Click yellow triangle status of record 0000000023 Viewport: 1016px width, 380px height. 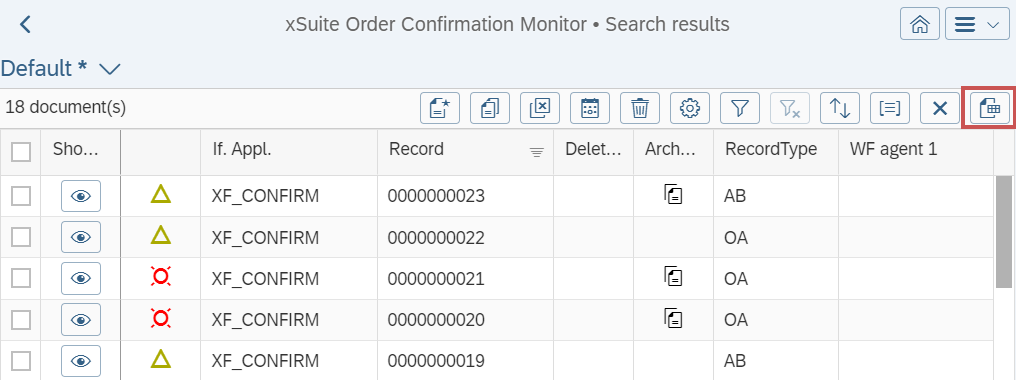pos(161,194)
